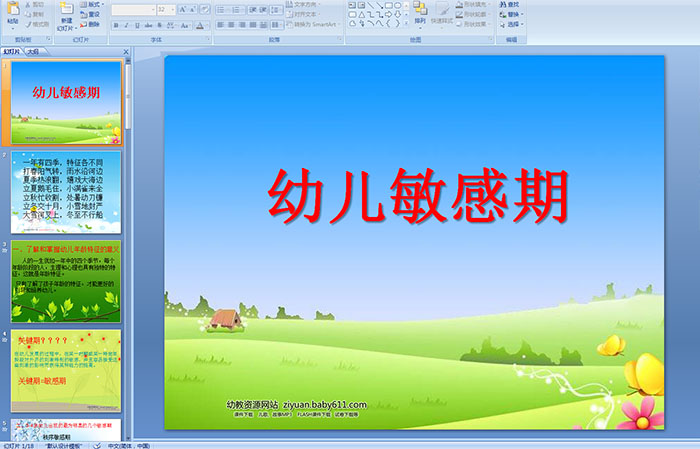Select the Right Arrow block shape
Viewport: 700px width, 449px height.
388,15
